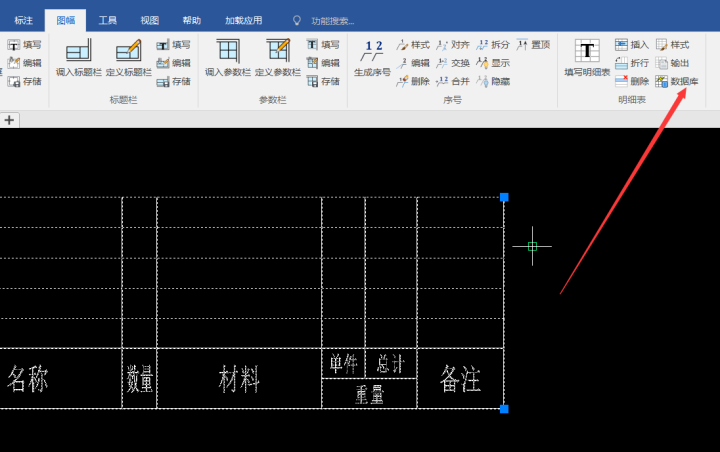Open the 帮助 ribbon tab
Screen dimensions: 720x452
(191, 20)
